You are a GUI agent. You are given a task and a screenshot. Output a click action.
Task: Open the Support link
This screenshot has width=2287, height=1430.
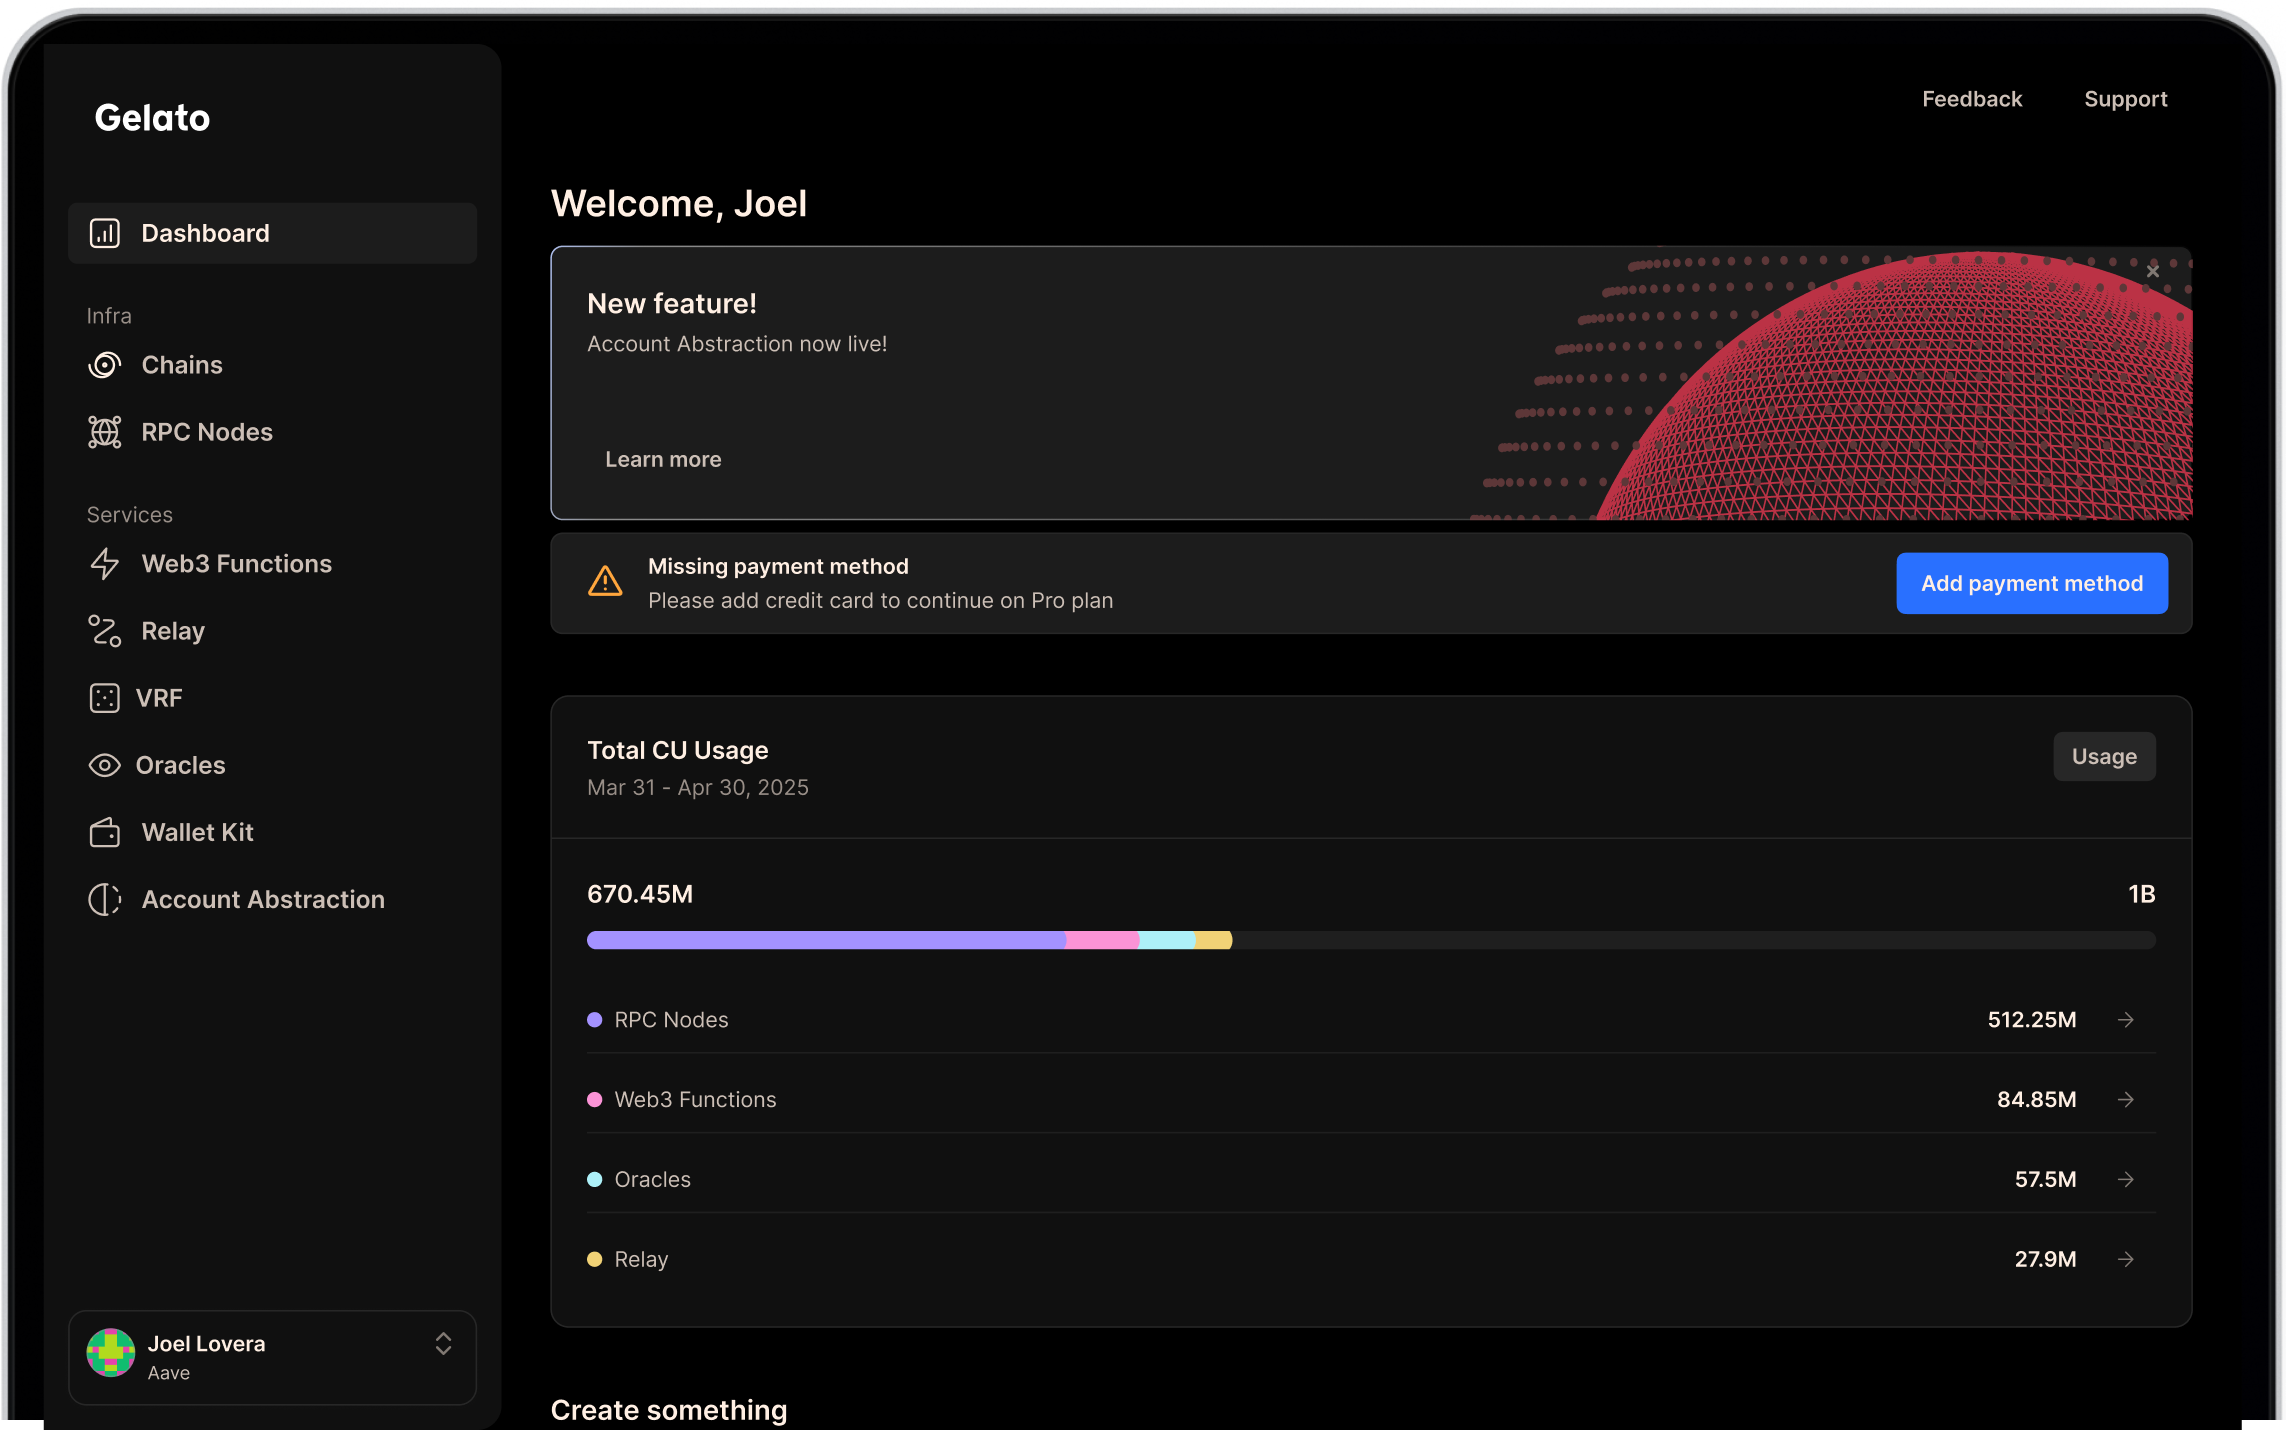click(2126, 99)
